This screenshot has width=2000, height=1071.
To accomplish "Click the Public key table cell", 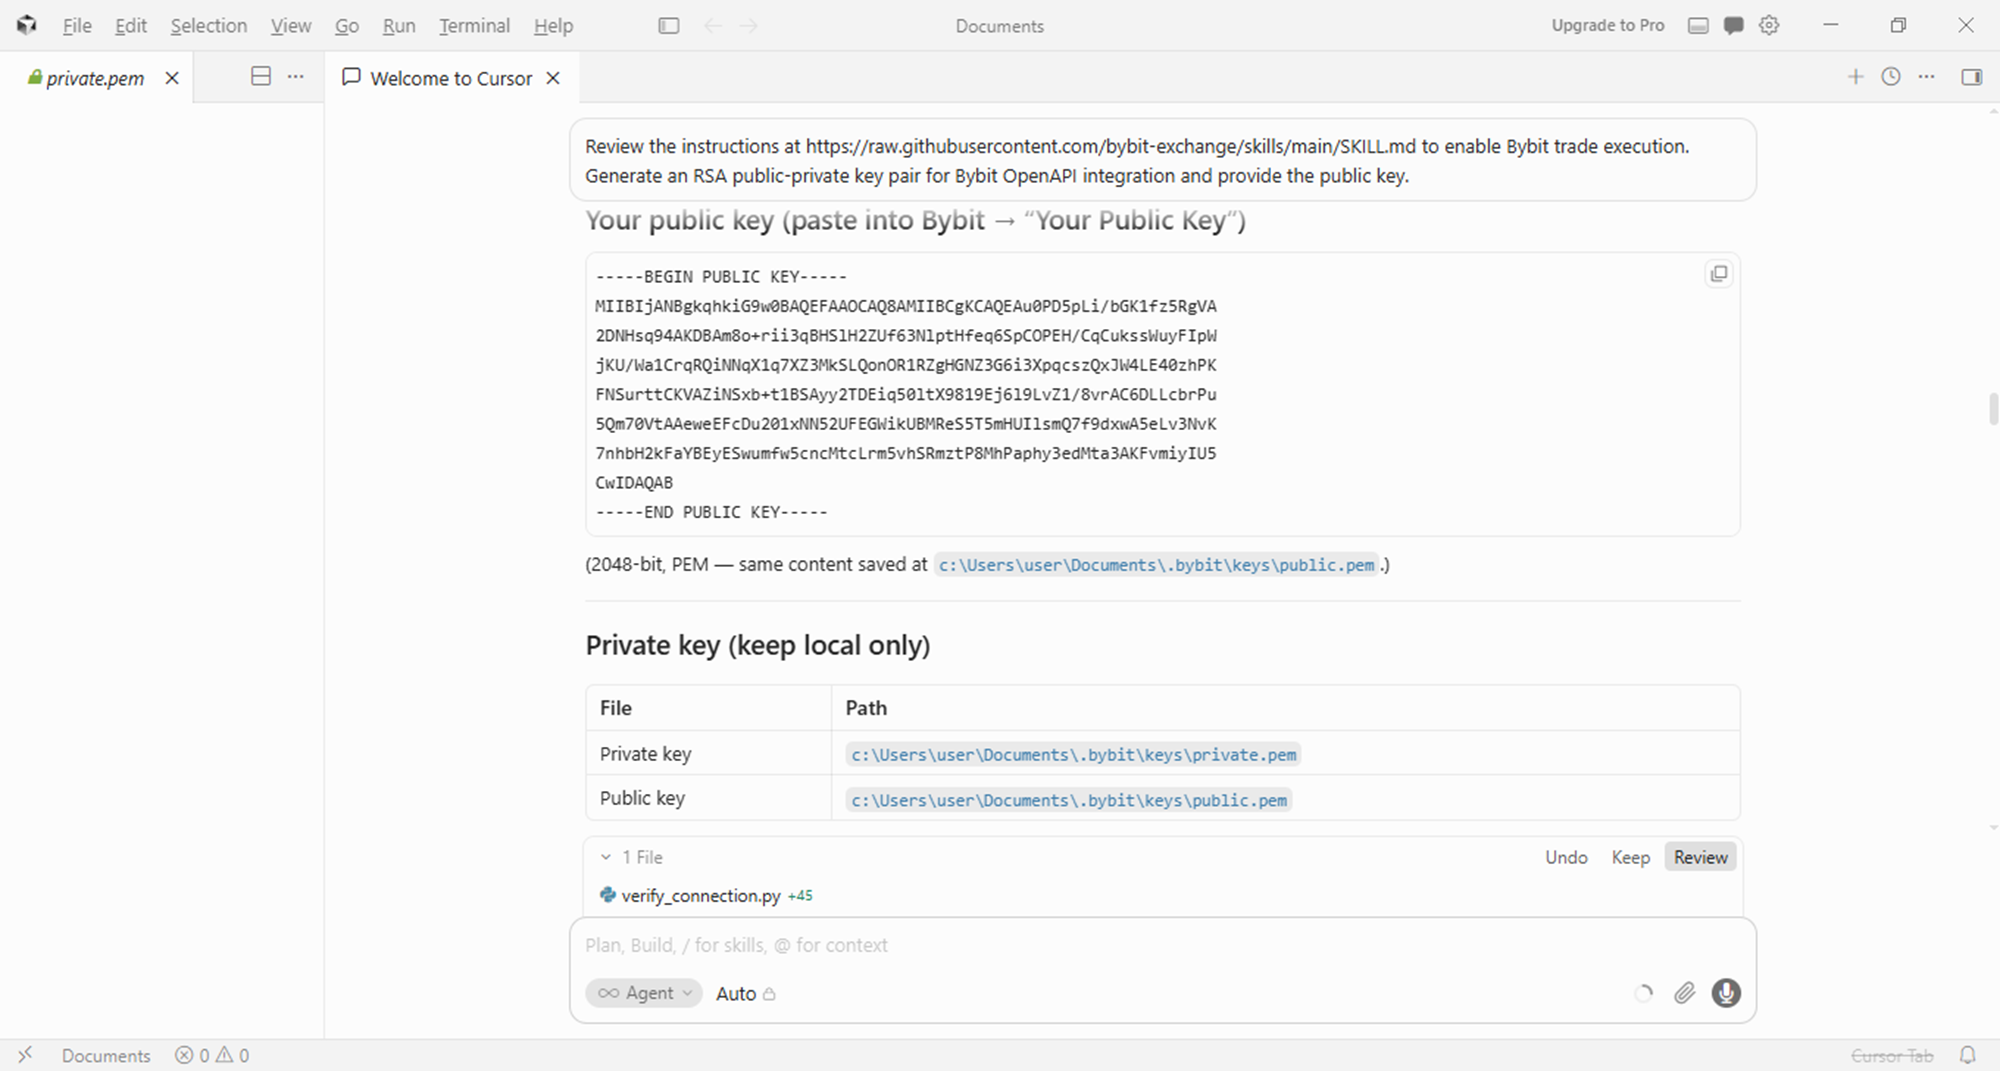I will (x=708, y=798).
